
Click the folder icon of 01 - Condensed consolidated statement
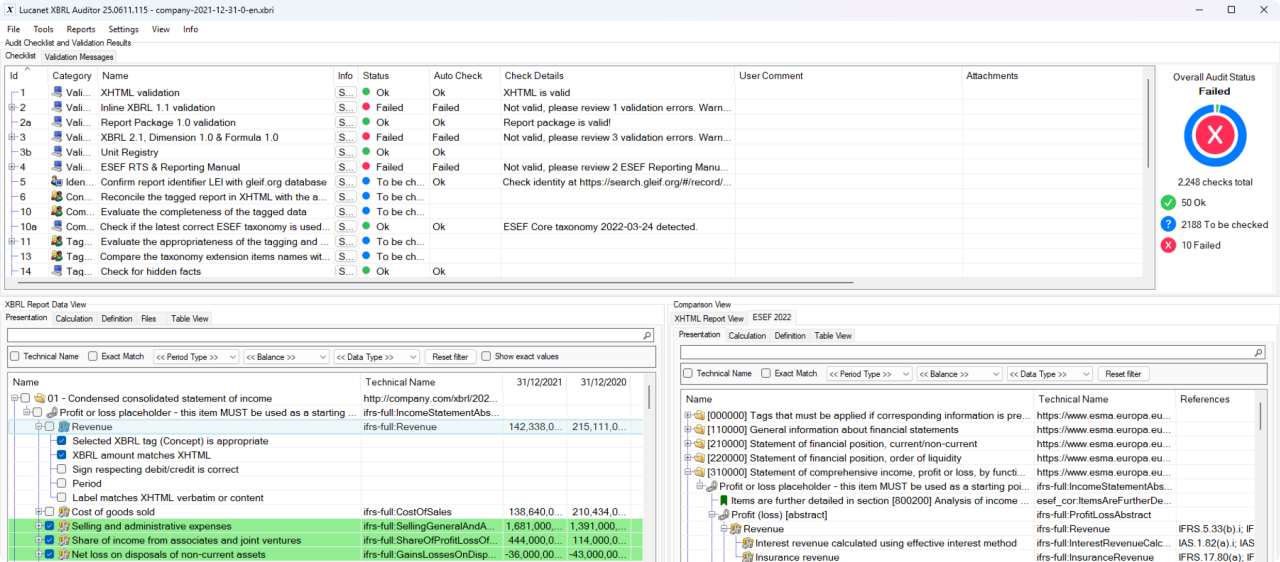pyautogui.click(x=39, y=399)
